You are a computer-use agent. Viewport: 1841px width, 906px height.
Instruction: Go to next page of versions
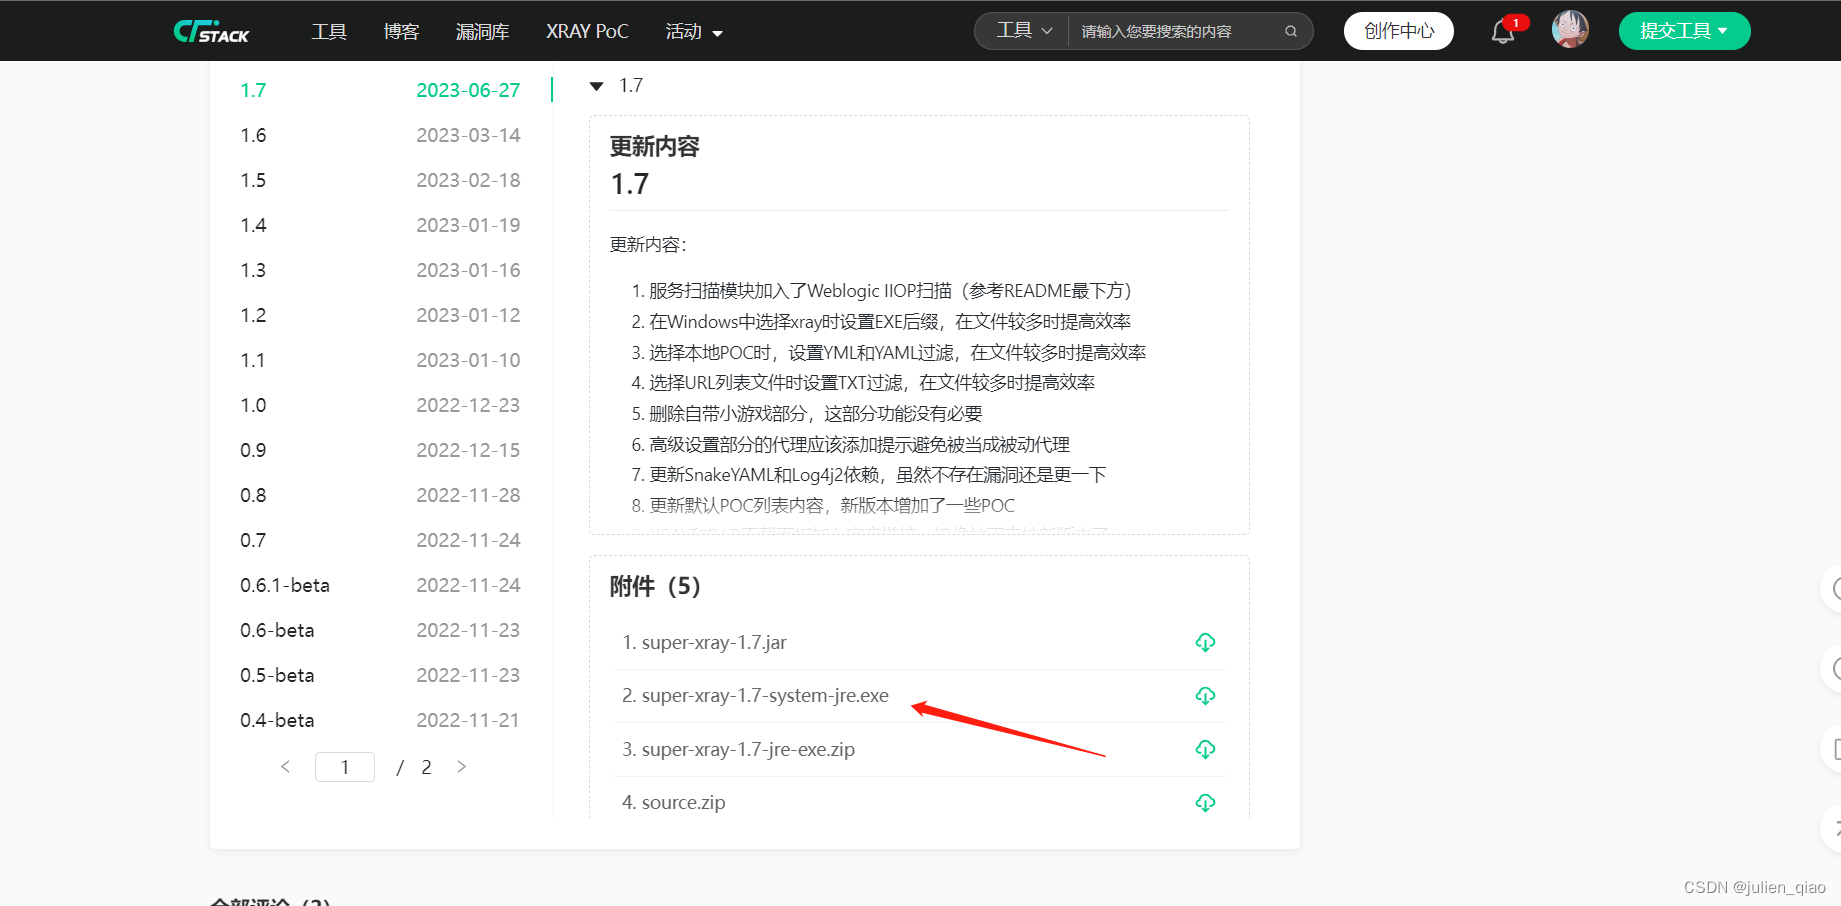(461, 767)
